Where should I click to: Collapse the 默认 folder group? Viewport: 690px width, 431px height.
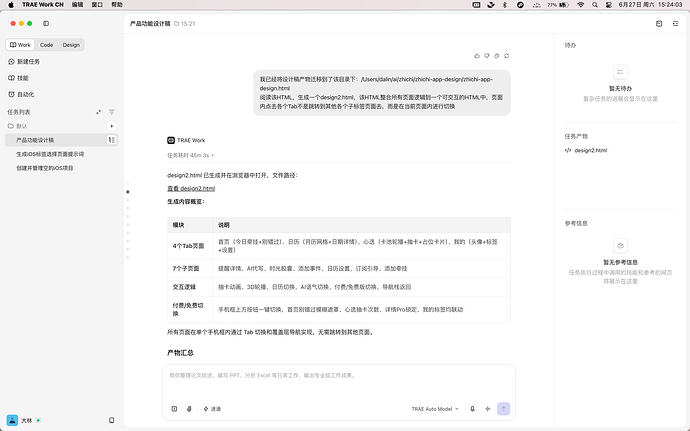tap(18, 126)
